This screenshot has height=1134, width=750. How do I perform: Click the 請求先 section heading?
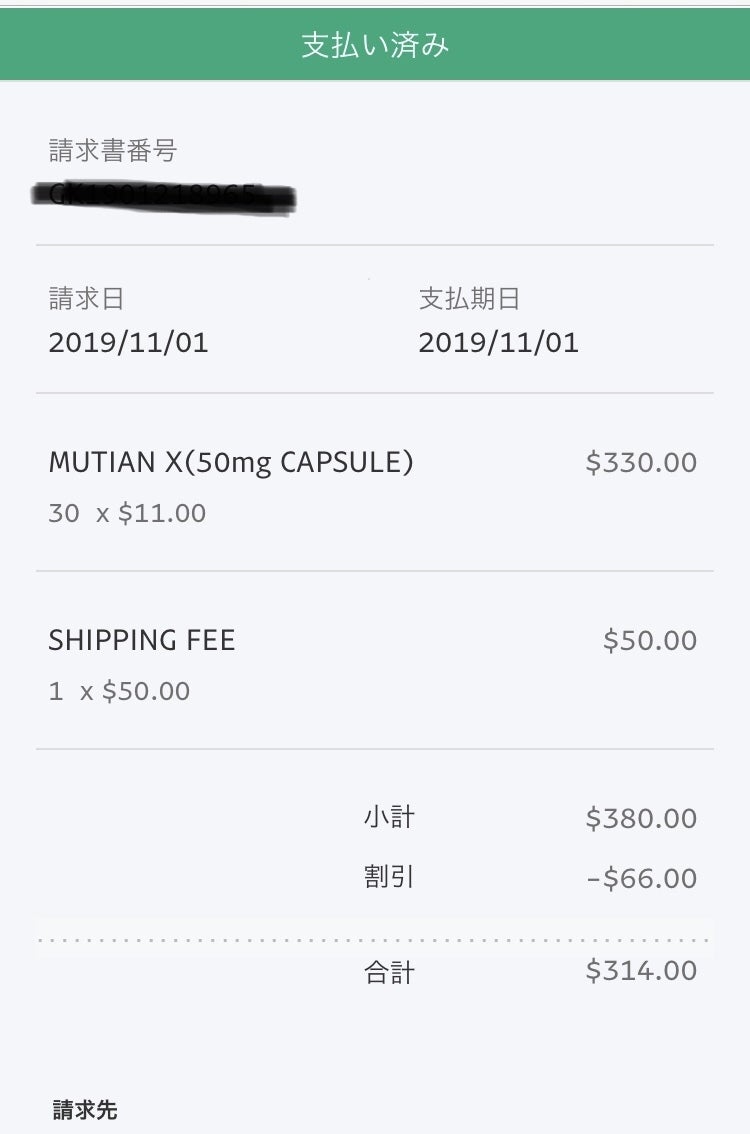pyautogui.click(x=85, y=1109)
